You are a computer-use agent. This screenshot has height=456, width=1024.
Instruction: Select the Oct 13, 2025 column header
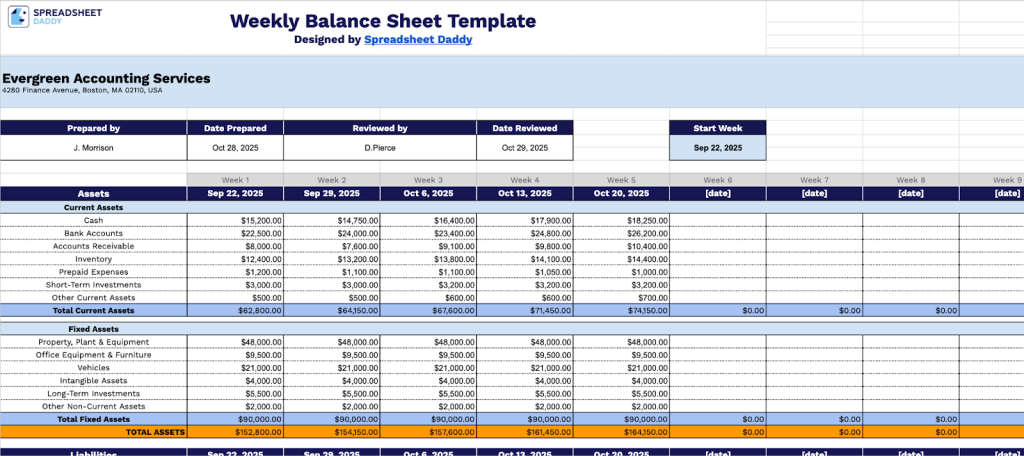pyautogui.click(x=525, y=193)
